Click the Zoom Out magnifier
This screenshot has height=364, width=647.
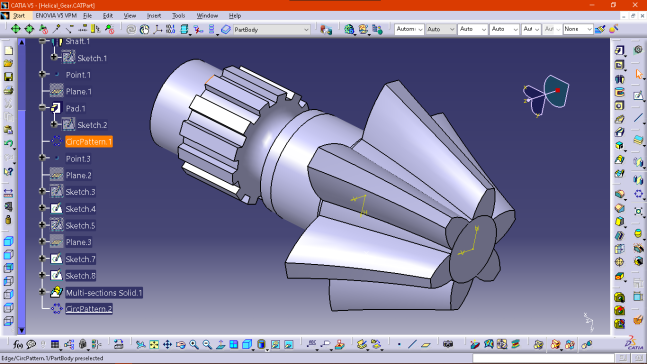point(207,344)
